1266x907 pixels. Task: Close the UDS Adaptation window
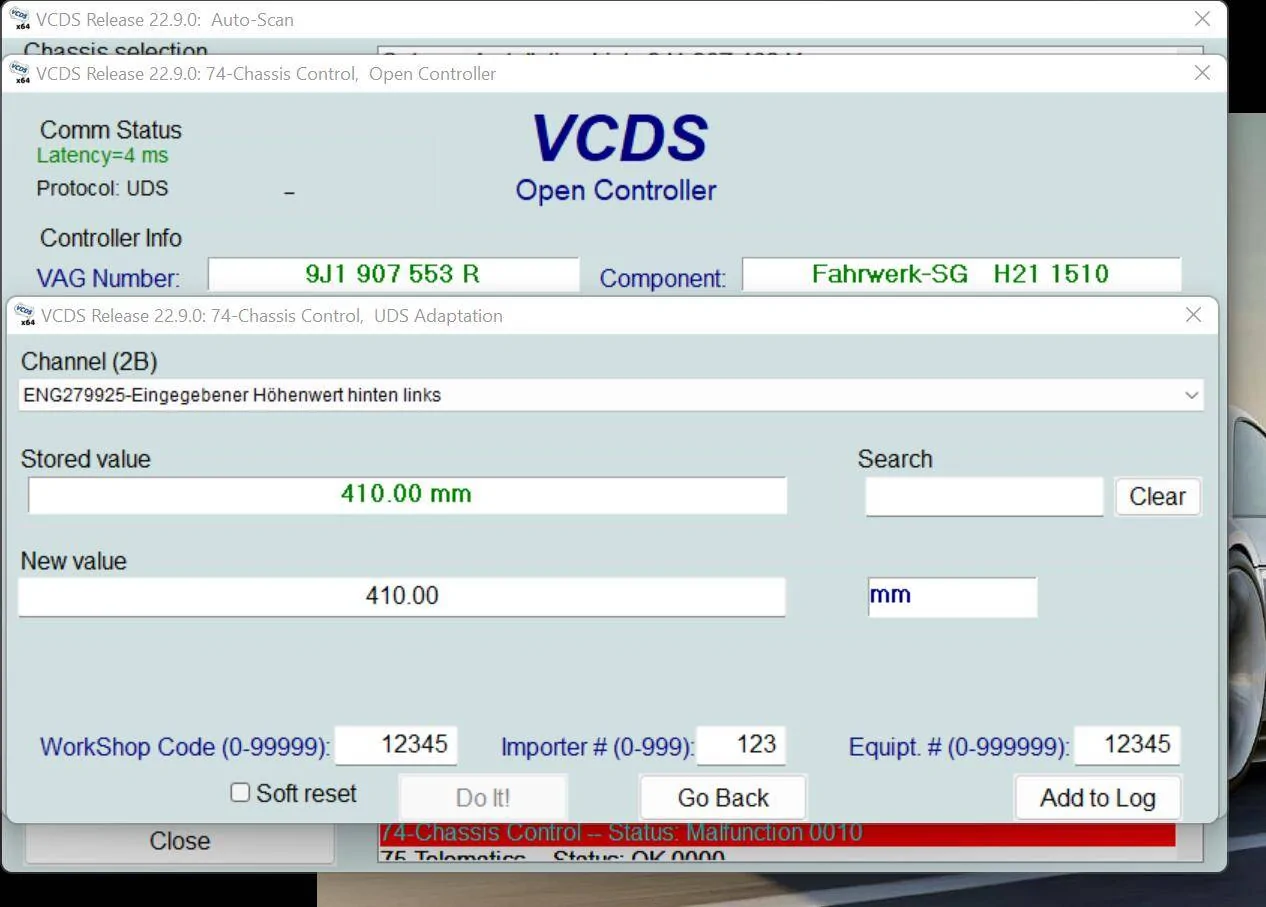click(1193, 315)
